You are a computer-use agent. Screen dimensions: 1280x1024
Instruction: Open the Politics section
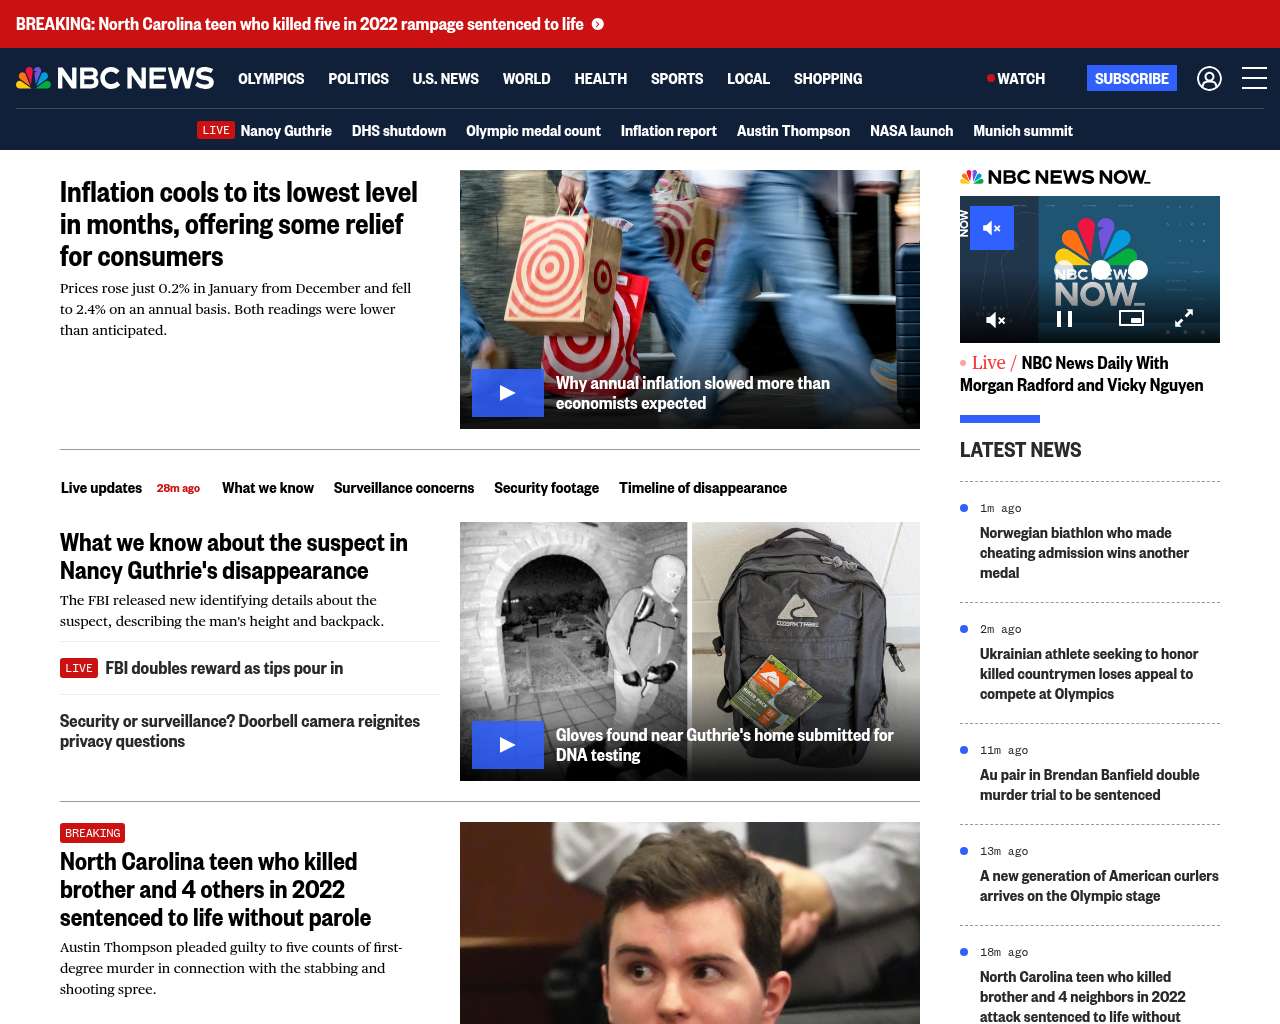[358, 78]
